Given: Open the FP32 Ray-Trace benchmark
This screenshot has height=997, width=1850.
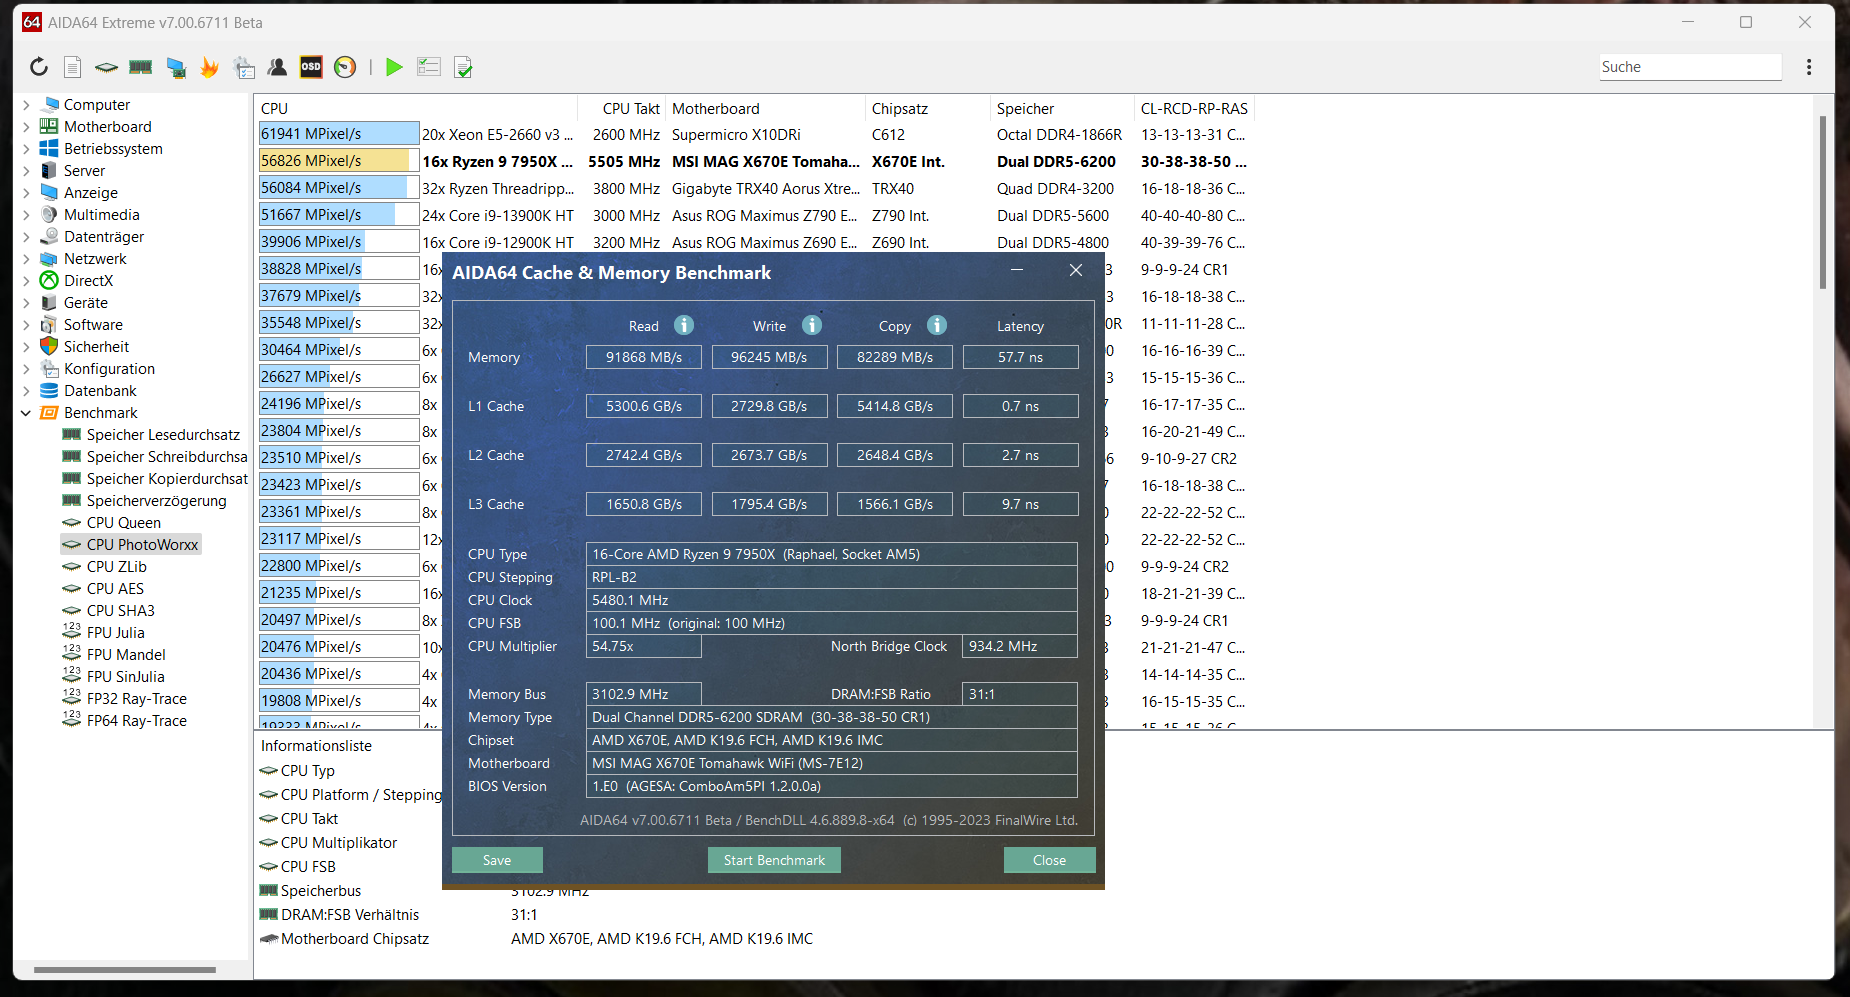Looking at the screenshot, I should tap(136, 698).
